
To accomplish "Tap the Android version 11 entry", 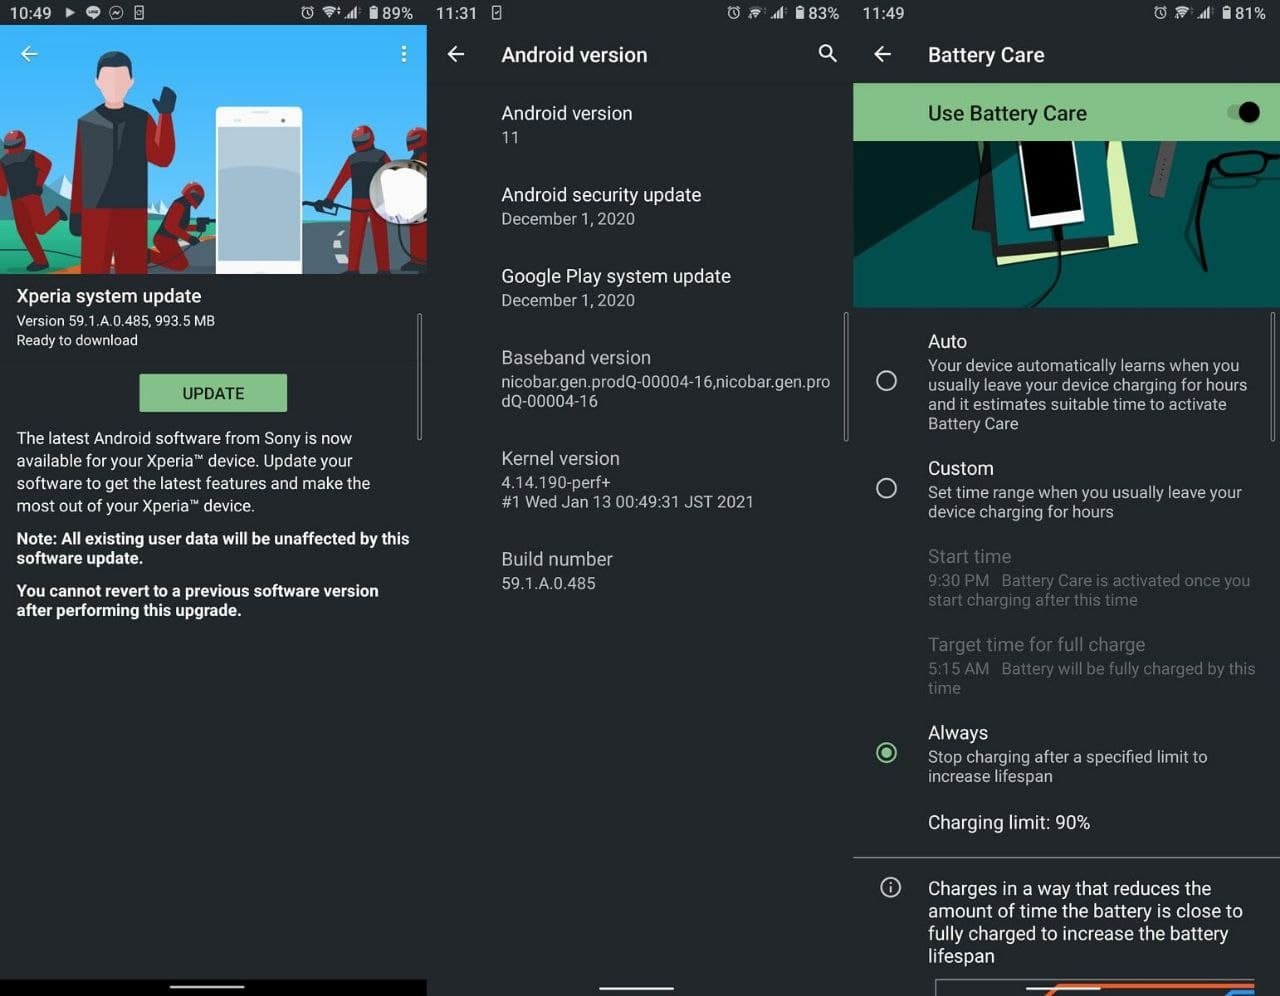I will click(x=566, y=124).
